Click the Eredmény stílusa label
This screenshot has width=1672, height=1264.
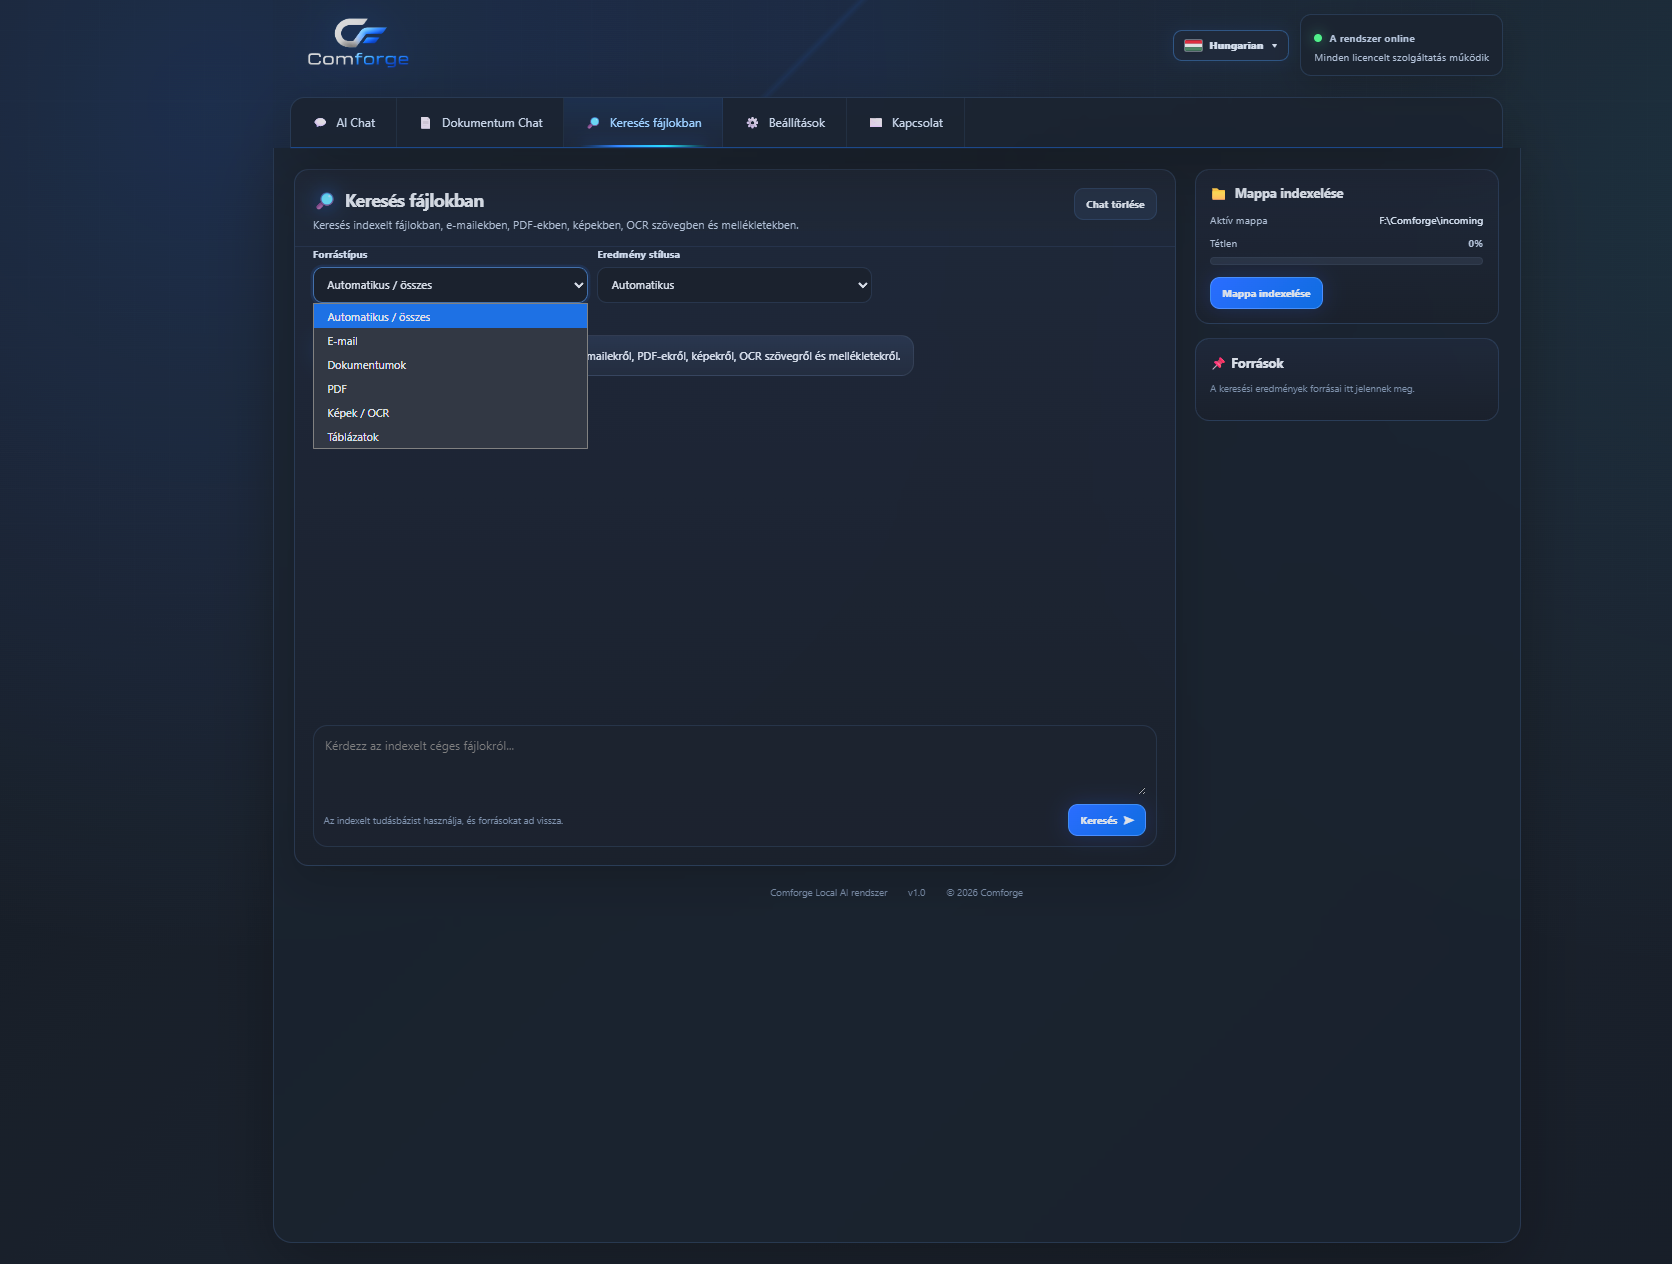[x=638, y=255]
